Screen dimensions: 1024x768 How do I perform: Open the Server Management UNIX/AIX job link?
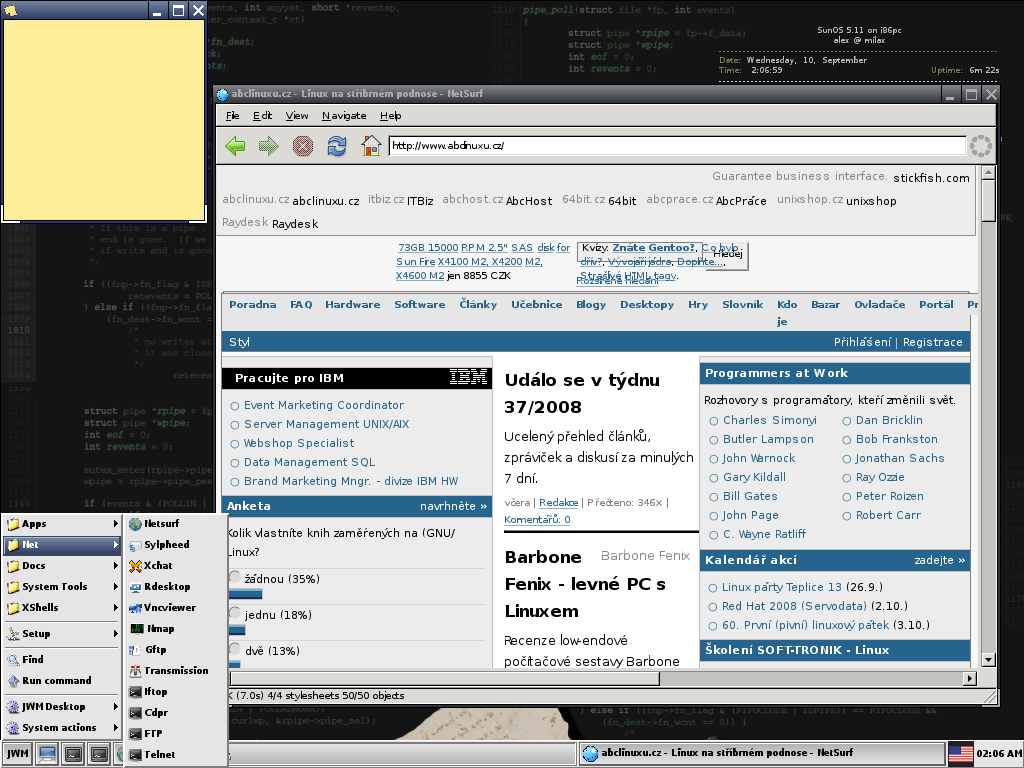(327, 424)
